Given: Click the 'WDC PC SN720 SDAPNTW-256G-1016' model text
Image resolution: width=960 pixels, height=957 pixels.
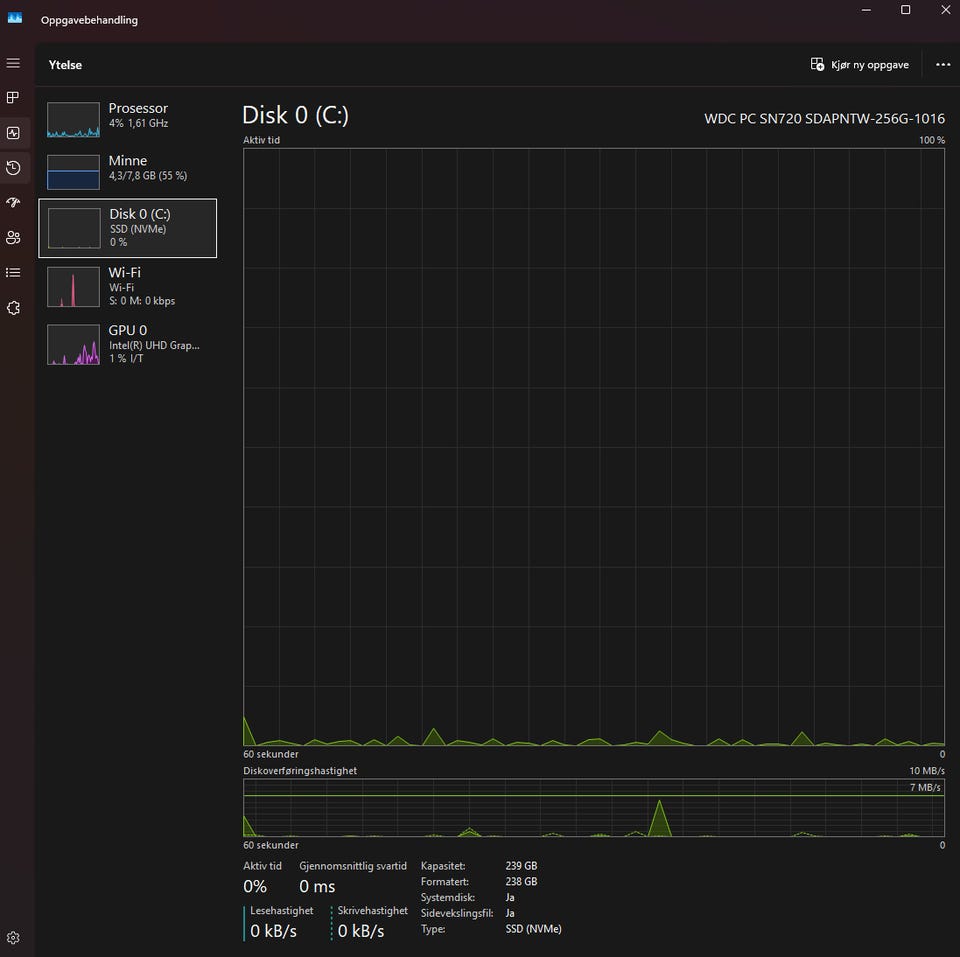Looking at the screenshot, I should coord(824,119).
